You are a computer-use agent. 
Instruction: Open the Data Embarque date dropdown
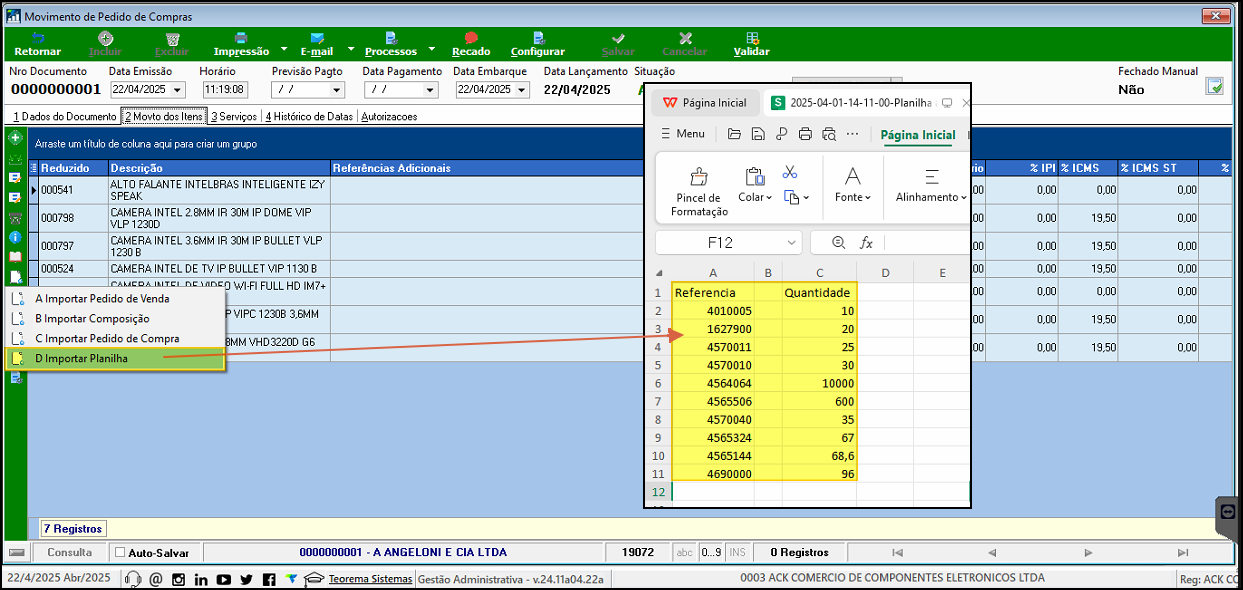pos(521,90)
